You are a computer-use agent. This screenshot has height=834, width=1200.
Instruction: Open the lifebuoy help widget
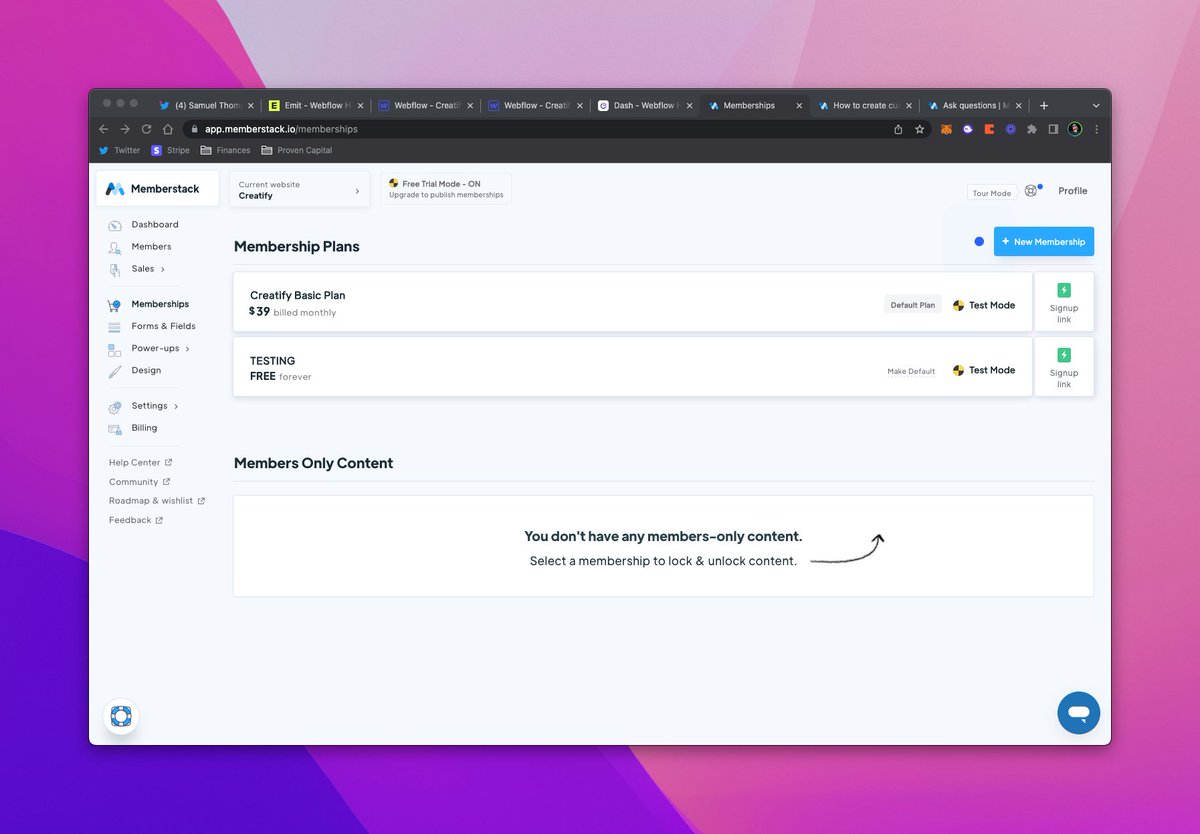point(121,716)
